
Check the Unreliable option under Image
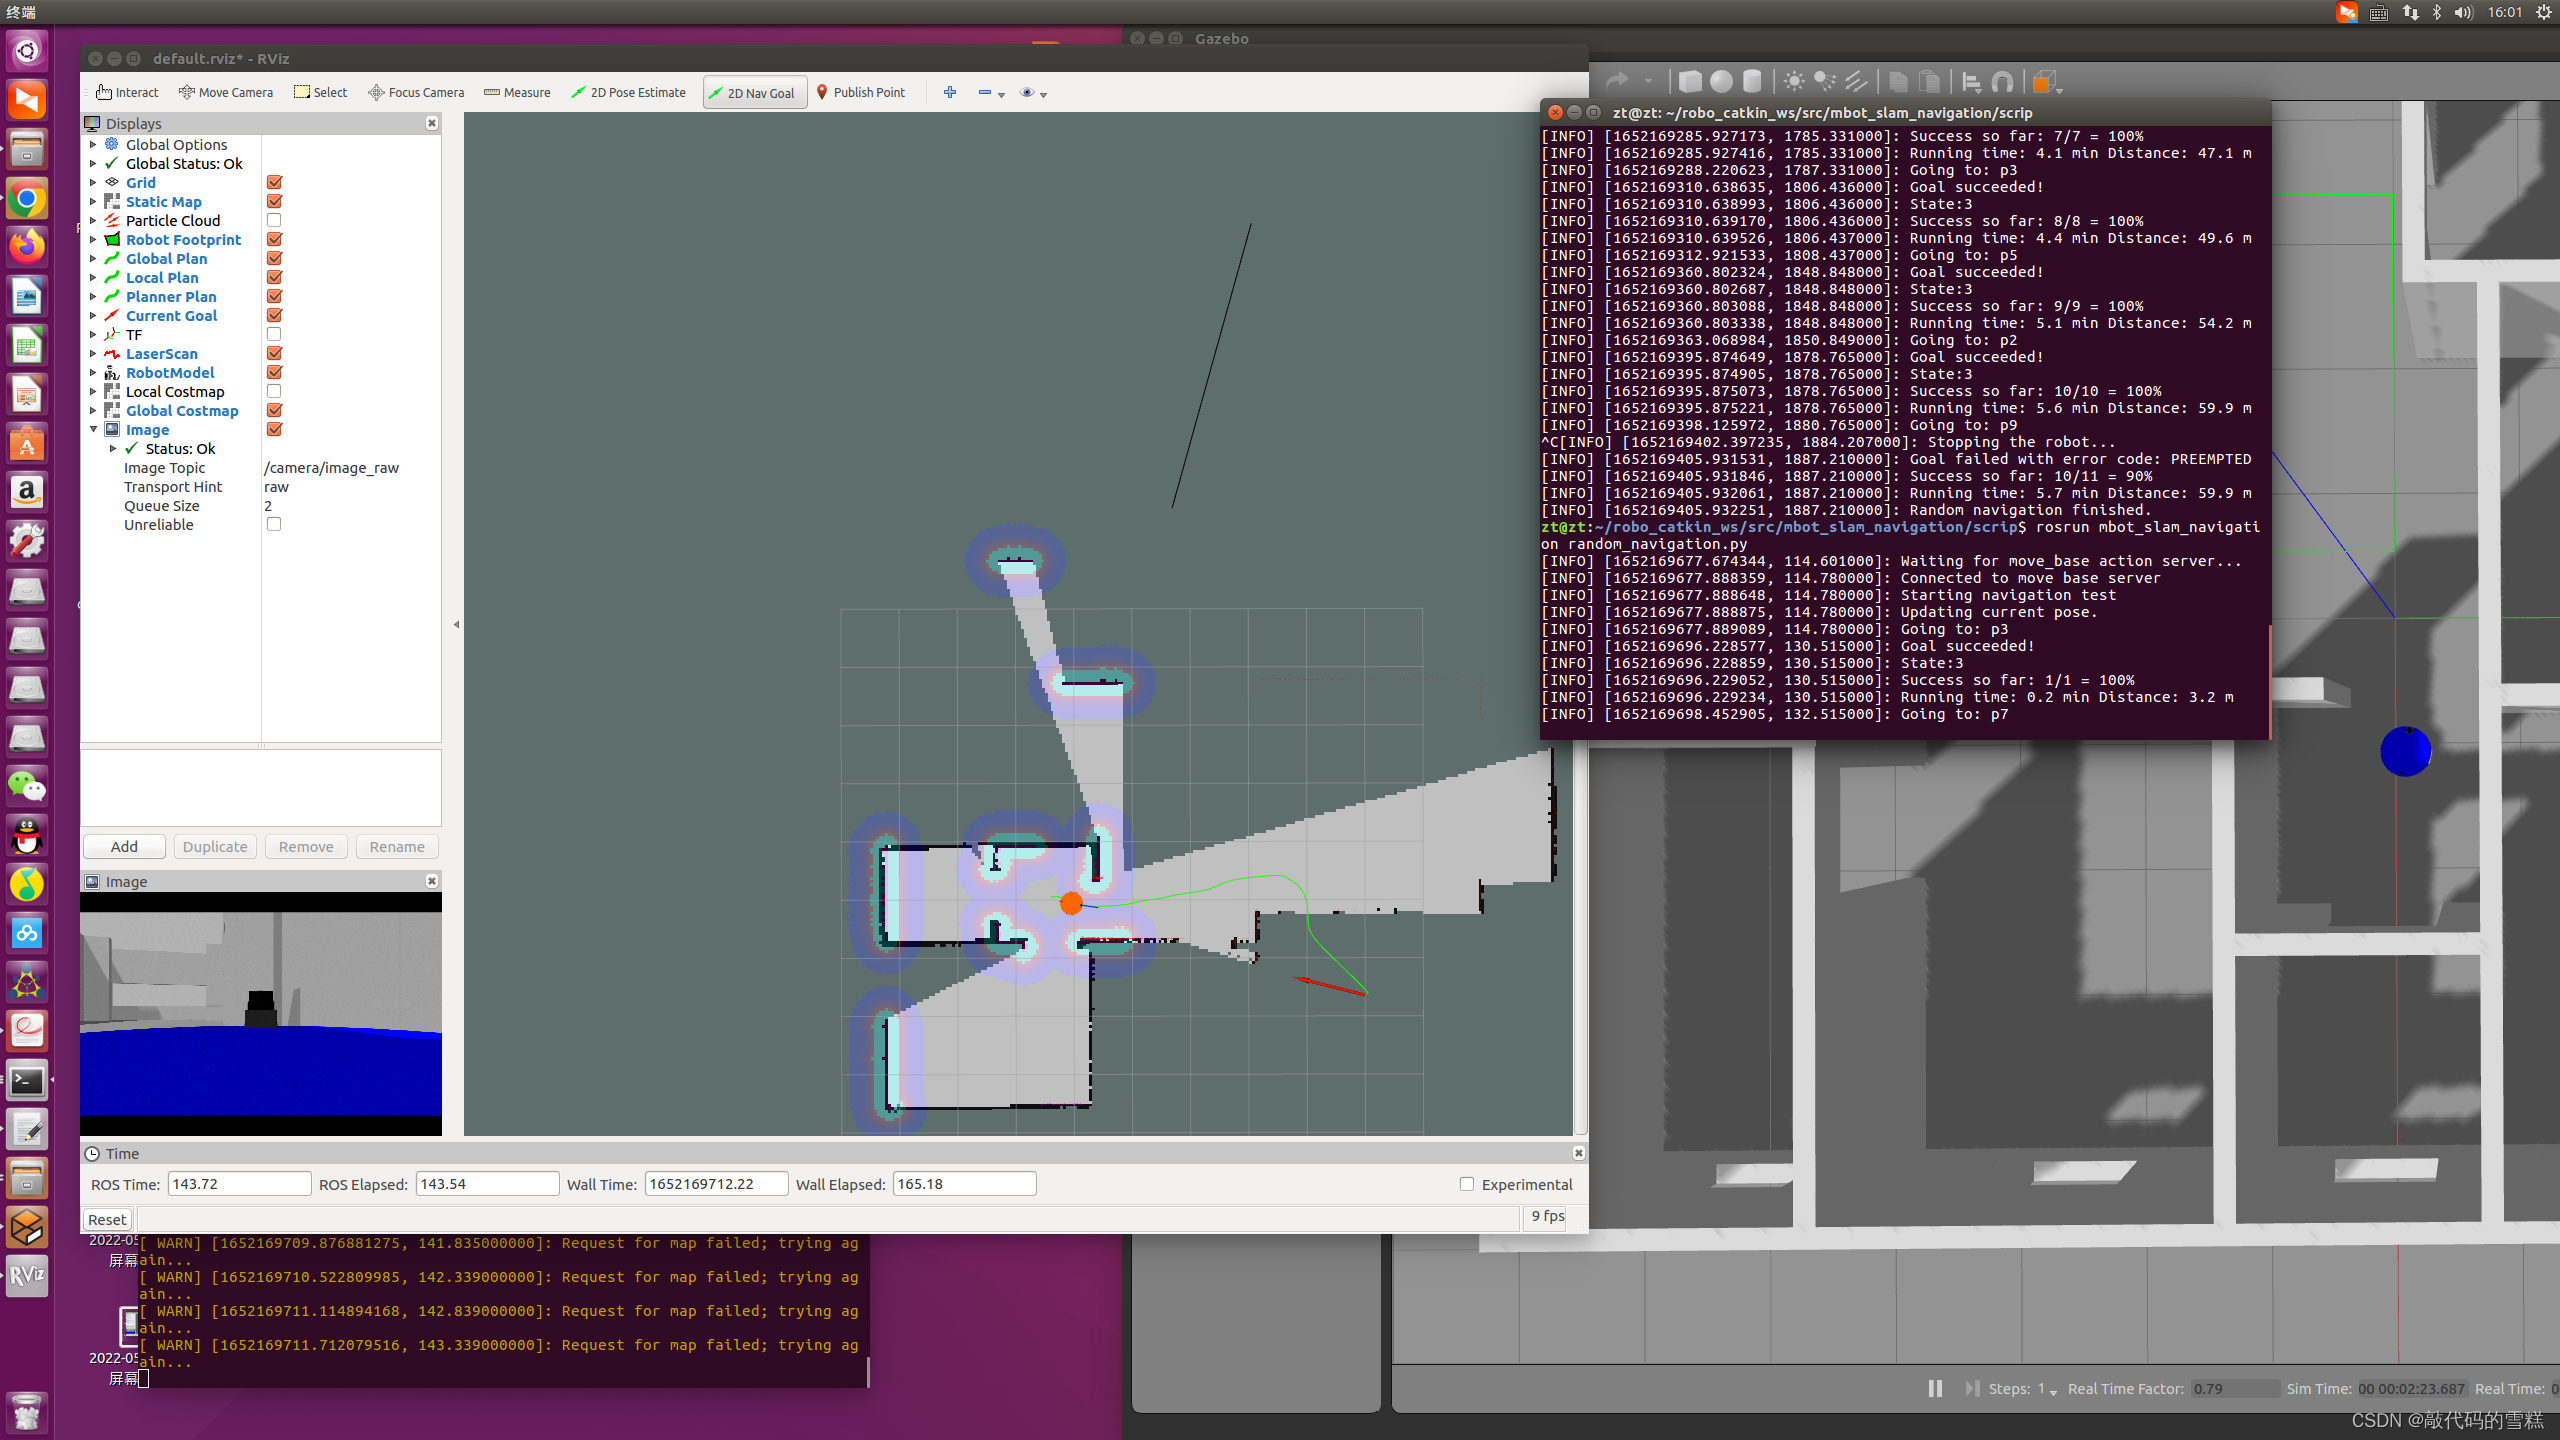tap(274, 524)
